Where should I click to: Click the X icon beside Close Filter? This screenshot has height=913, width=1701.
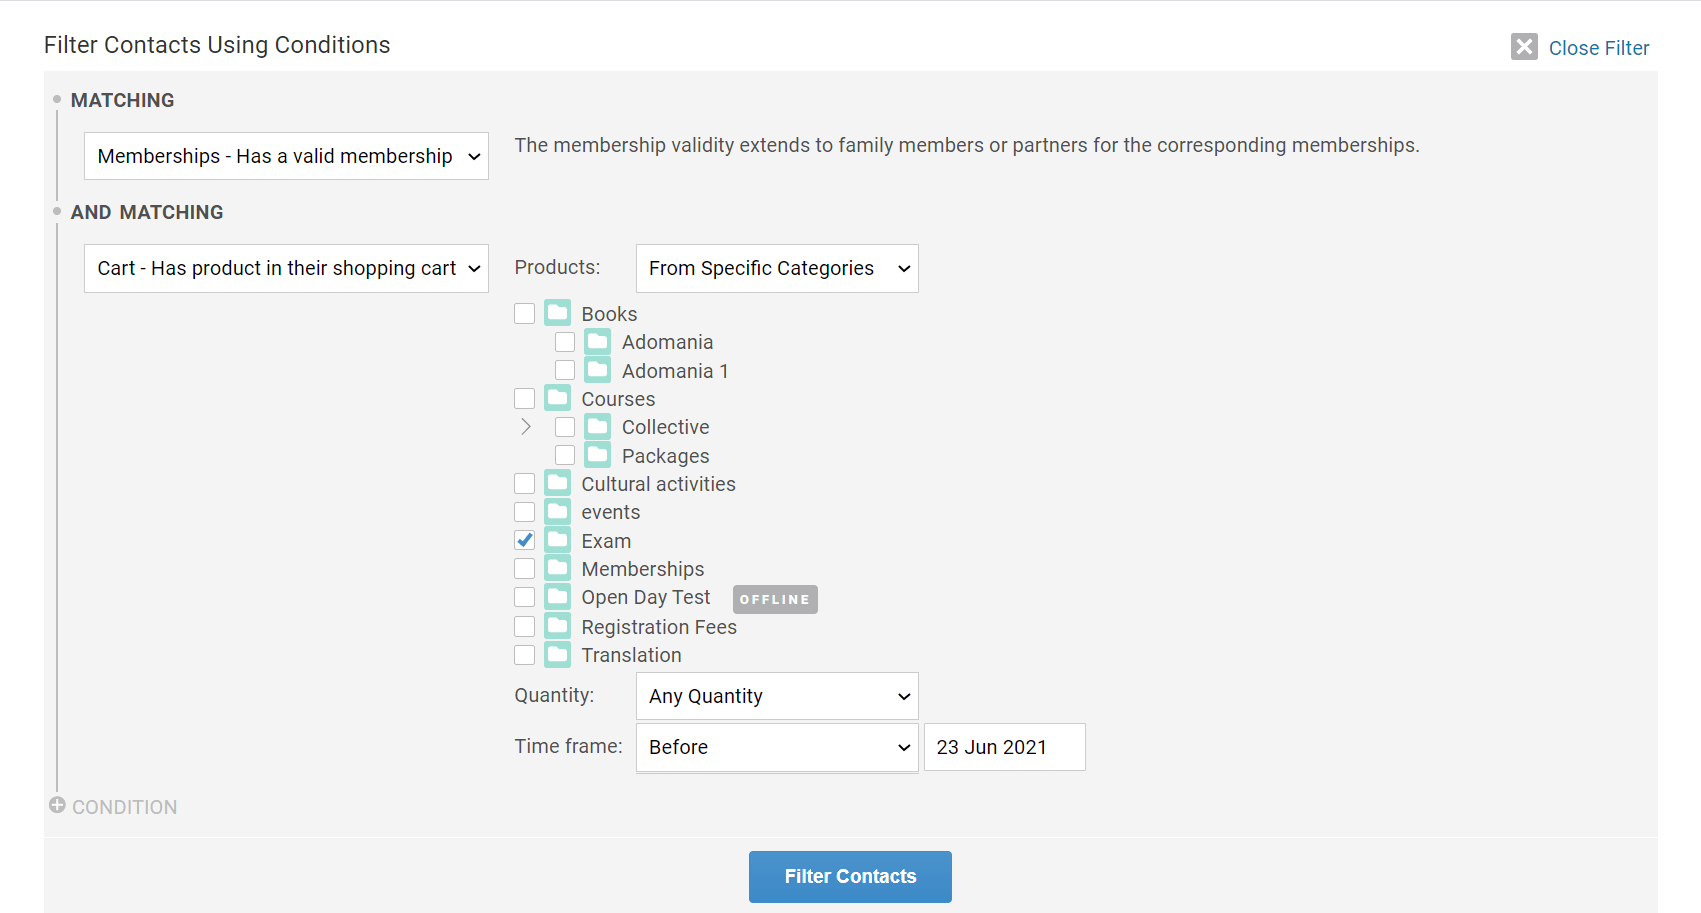1524,47
